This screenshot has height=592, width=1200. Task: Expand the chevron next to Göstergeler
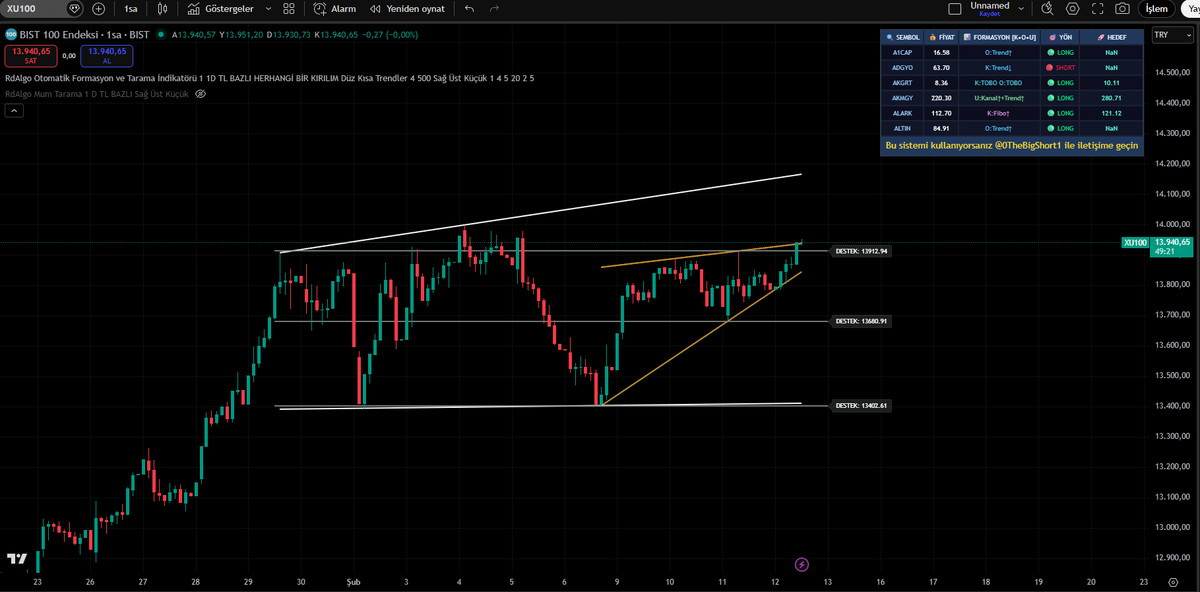[268, 8]
